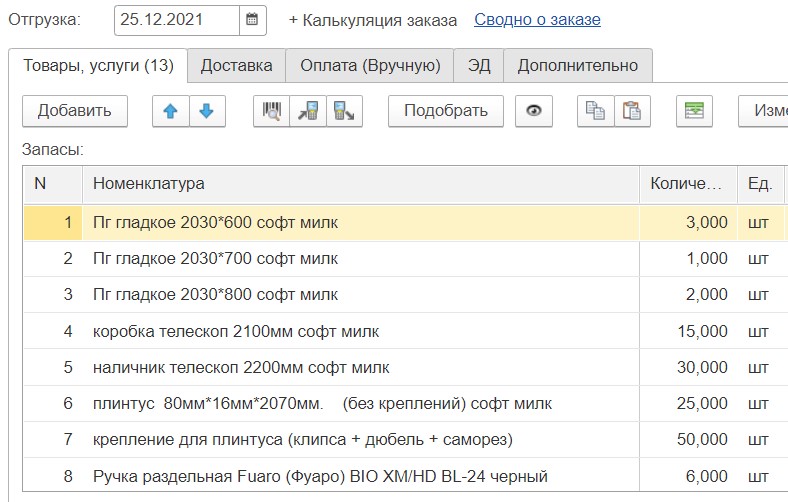Open the ЭД tab
The width and height of the screenshot is (788, 502).
pyautogui.click(x=478, y=66)
